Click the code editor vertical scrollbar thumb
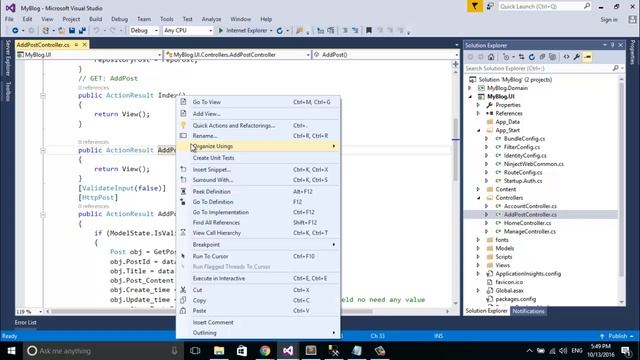The image size is (640, 360). click(456, 149)
